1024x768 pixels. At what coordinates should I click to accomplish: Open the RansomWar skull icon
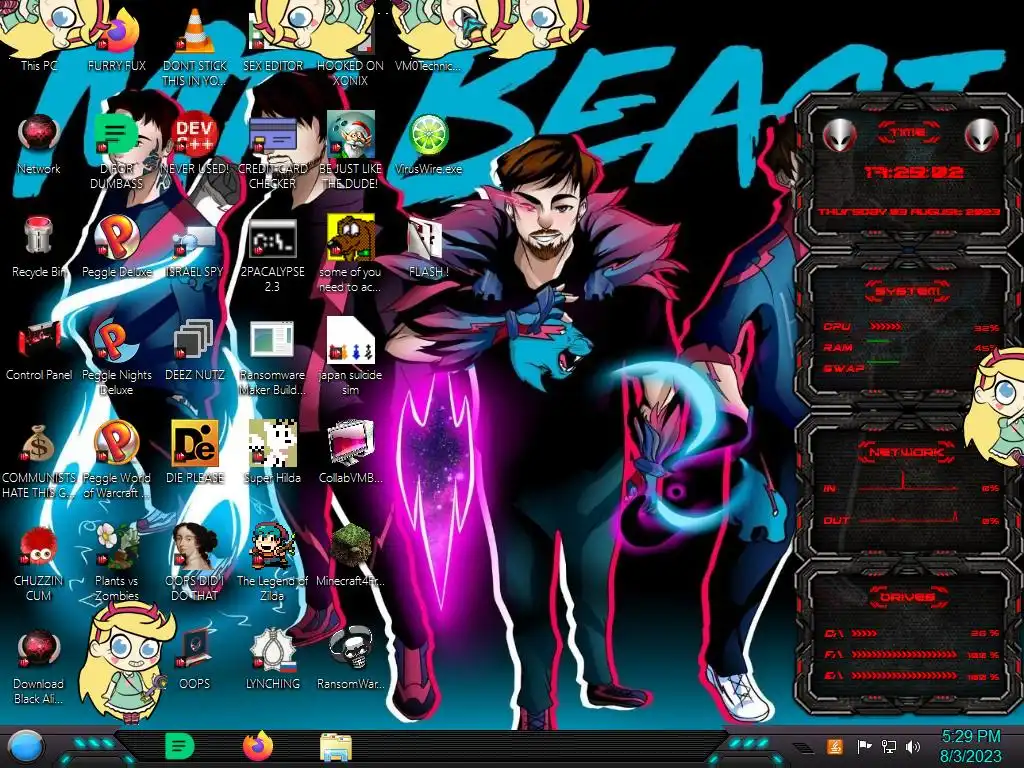tap(350, 658)
